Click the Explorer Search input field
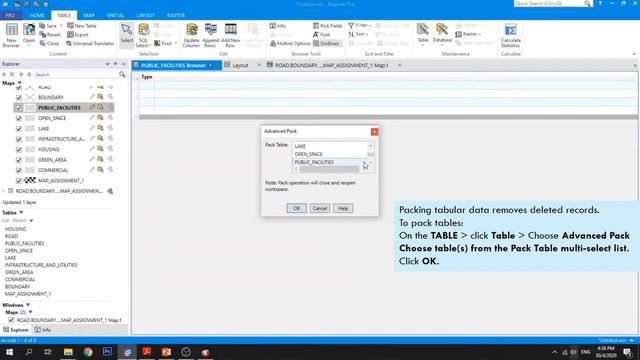640x360 pixels. [76, 74]
